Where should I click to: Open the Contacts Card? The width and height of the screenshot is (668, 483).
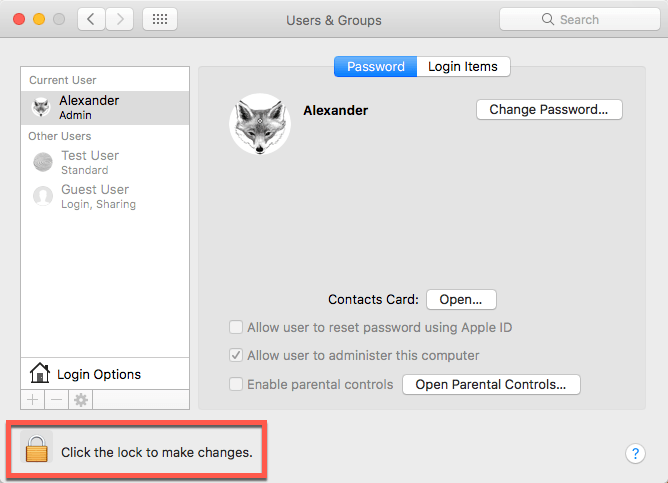coord(461,299)
